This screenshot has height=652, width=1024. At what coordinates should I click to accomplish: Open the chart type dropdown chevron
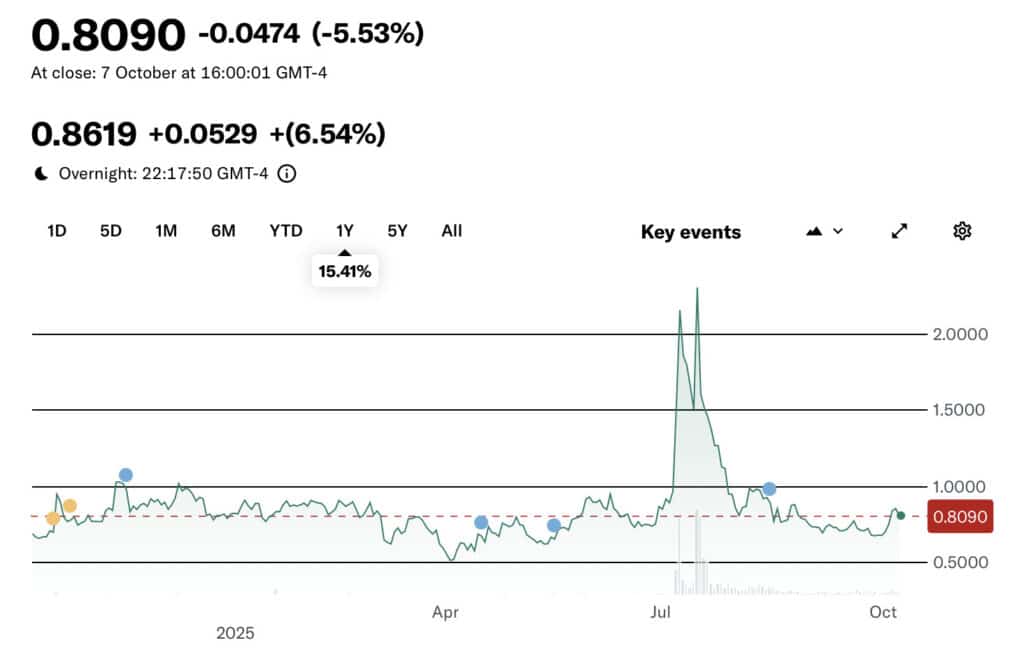838,231
